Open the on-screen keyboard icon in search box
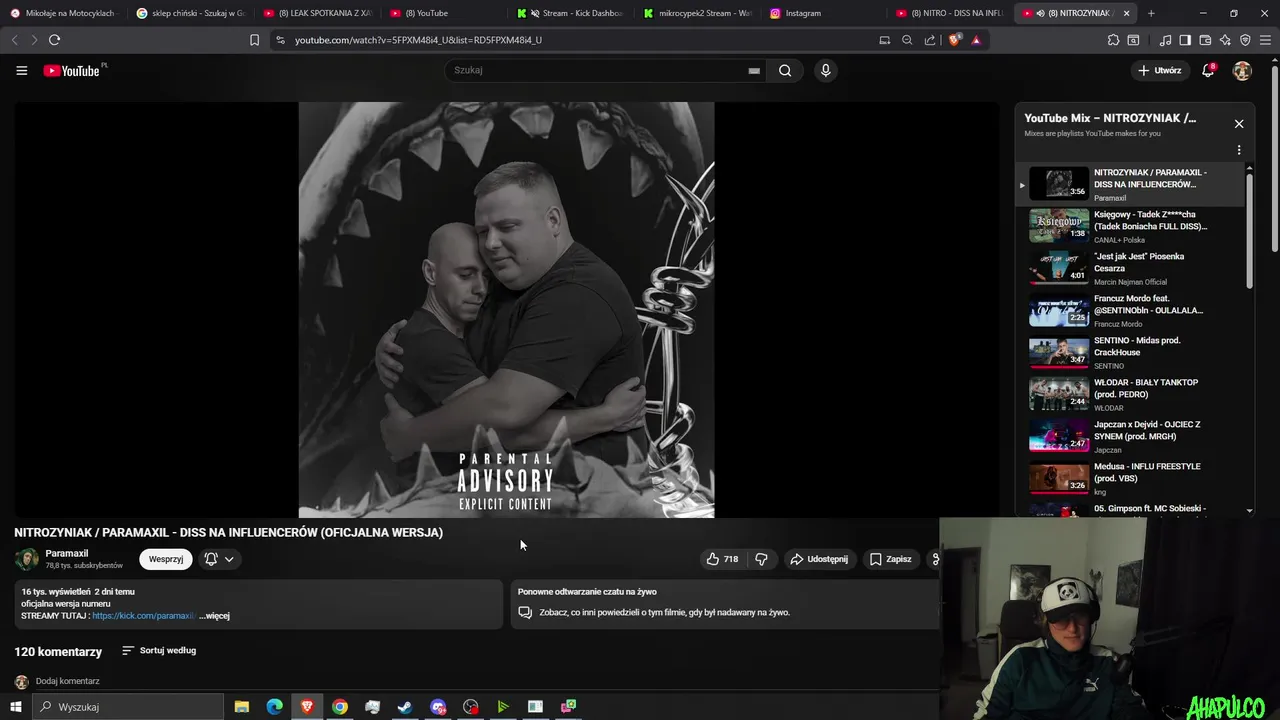 [x=754, y=71]
